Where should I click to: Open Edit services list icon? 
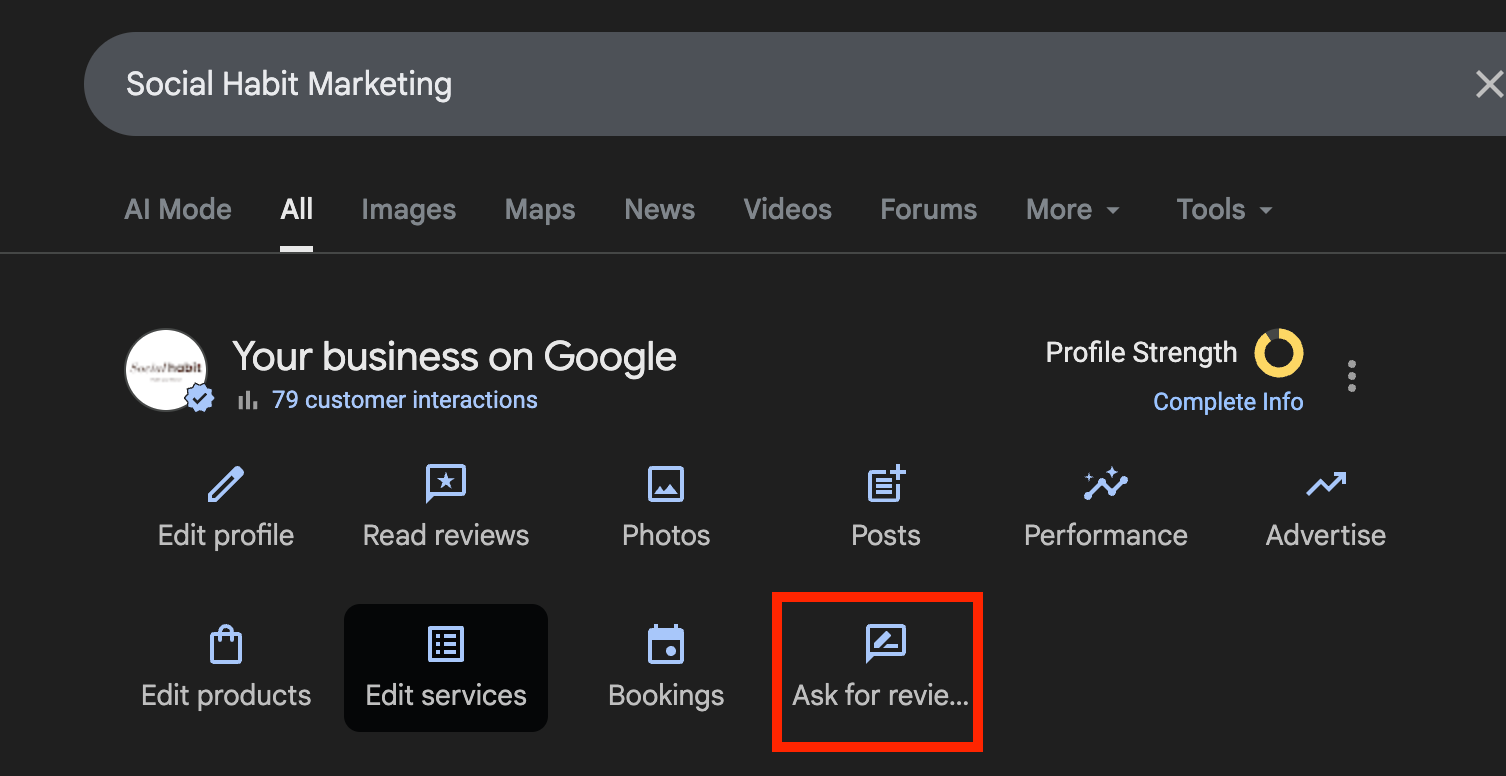point(446,645)
